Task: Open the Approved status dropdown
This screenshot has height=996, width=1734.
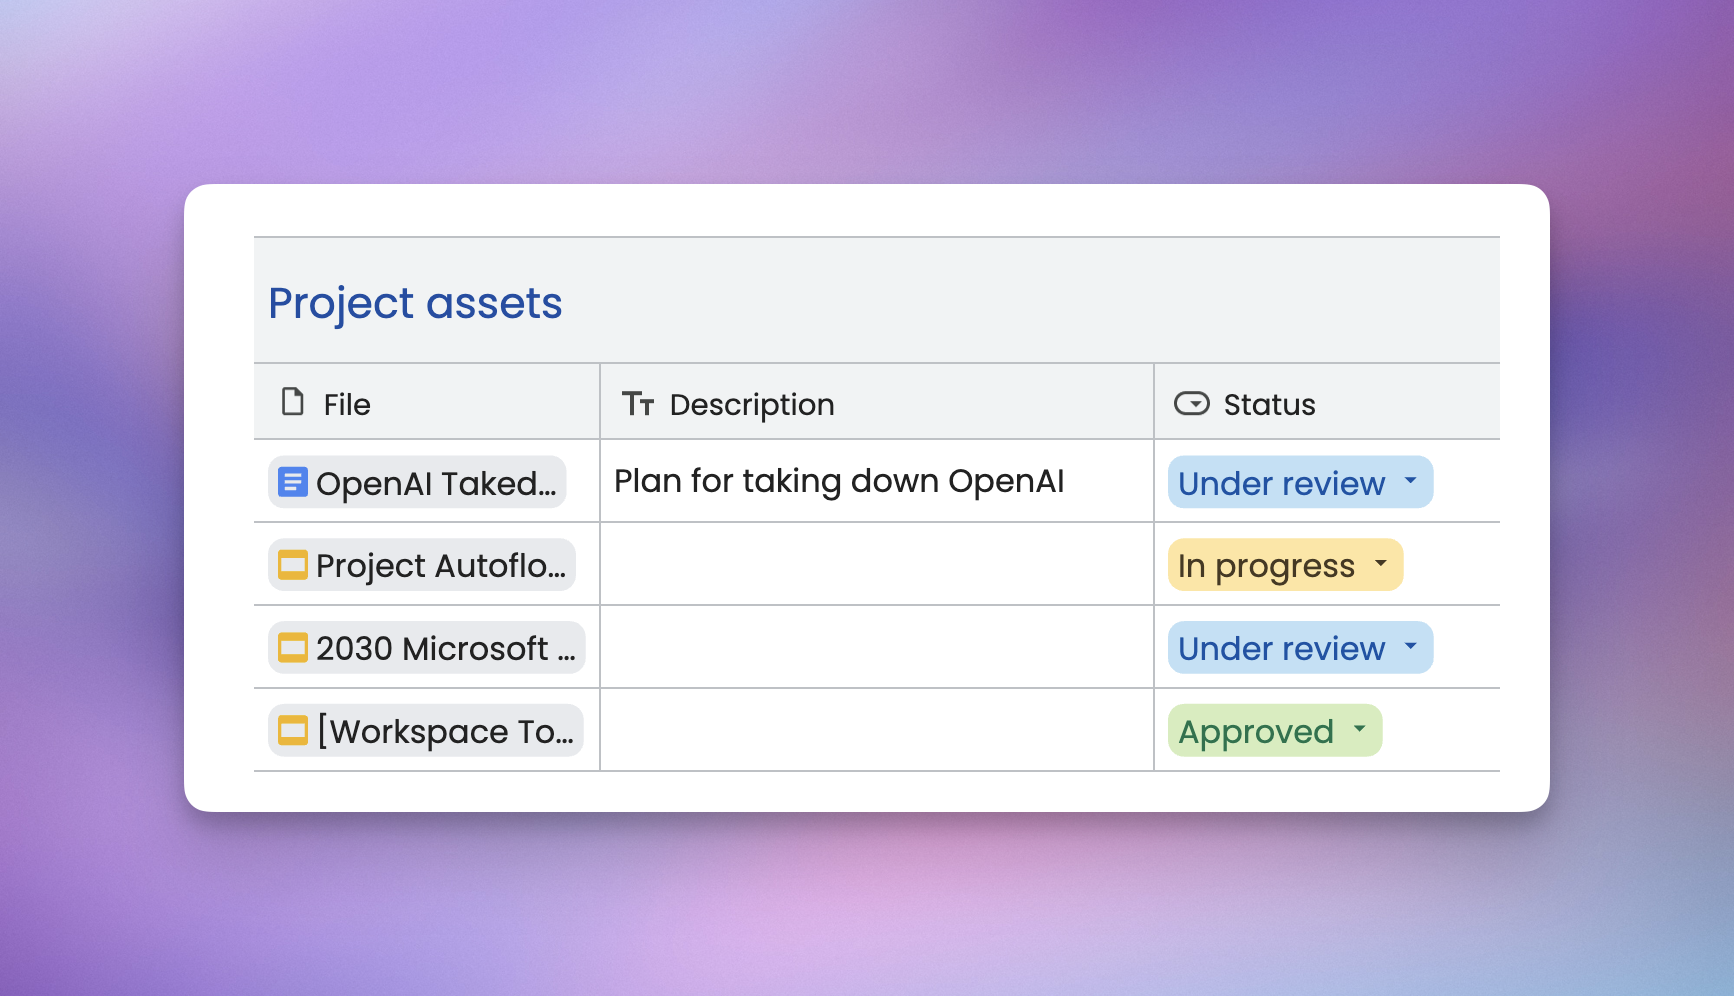Action: (1275, 731)
